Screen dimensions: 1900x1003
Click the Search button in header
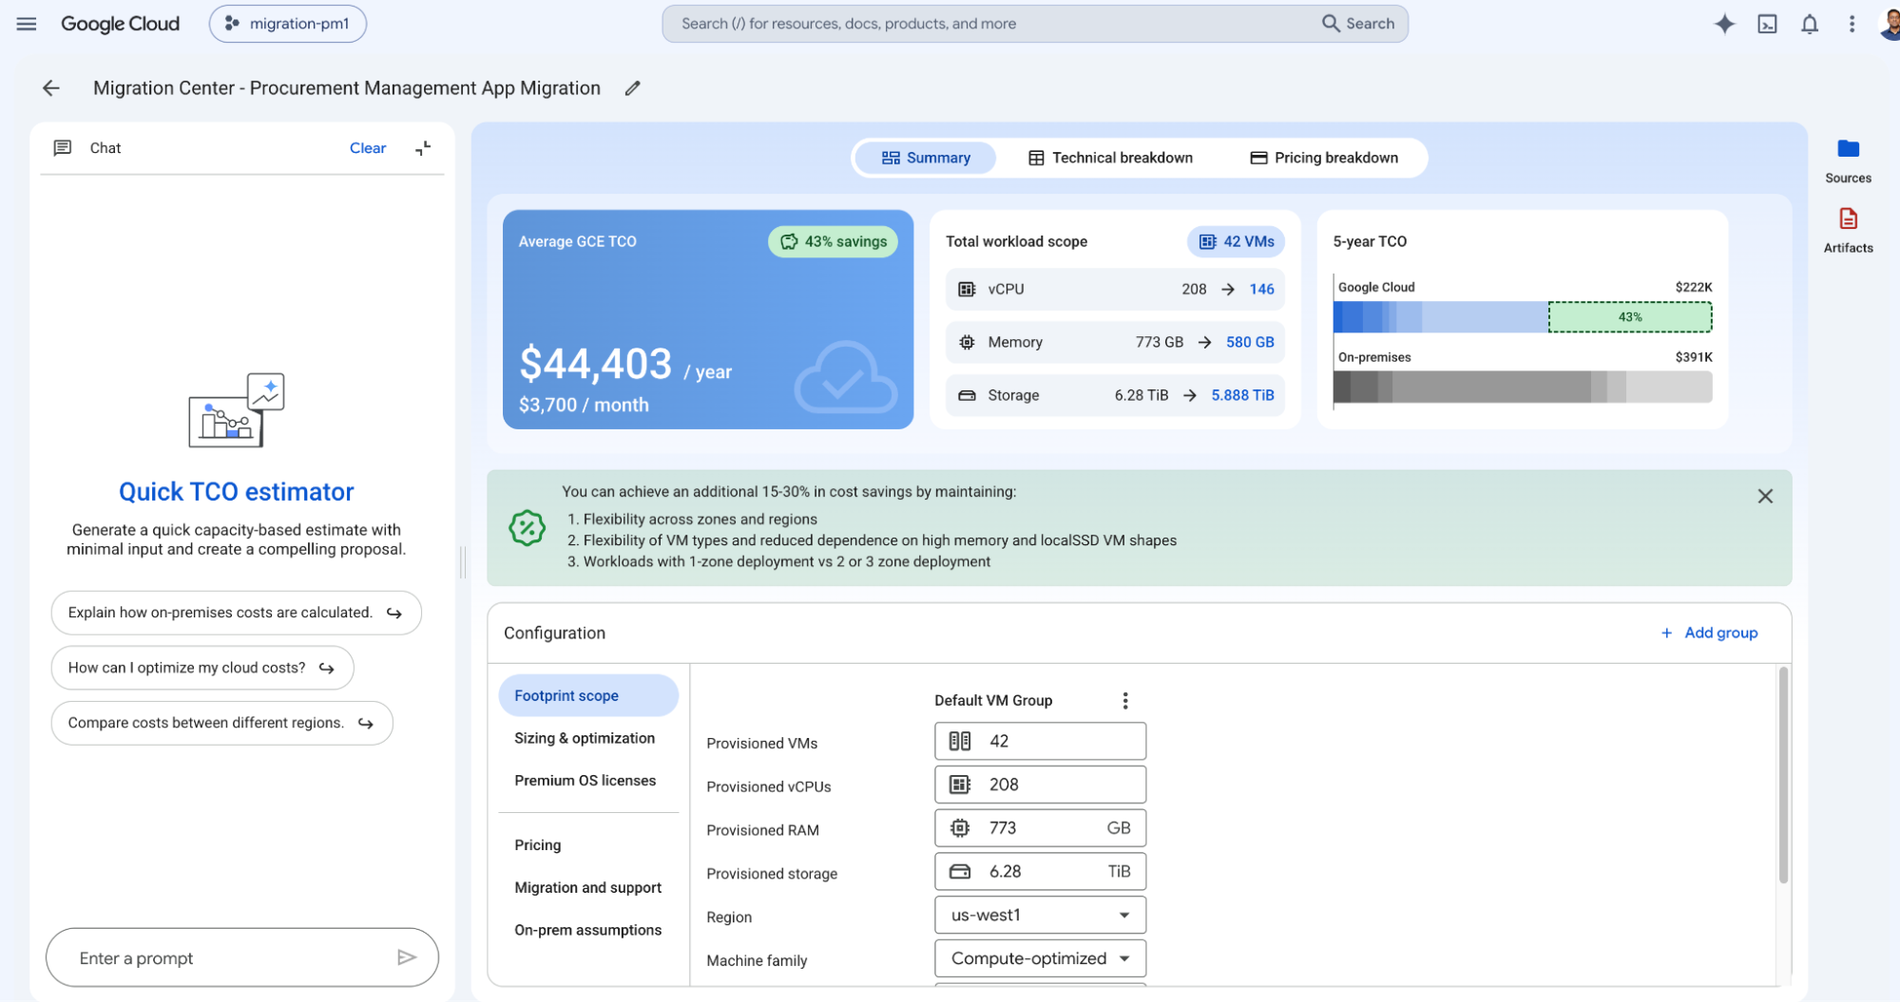click(1358, 24)
